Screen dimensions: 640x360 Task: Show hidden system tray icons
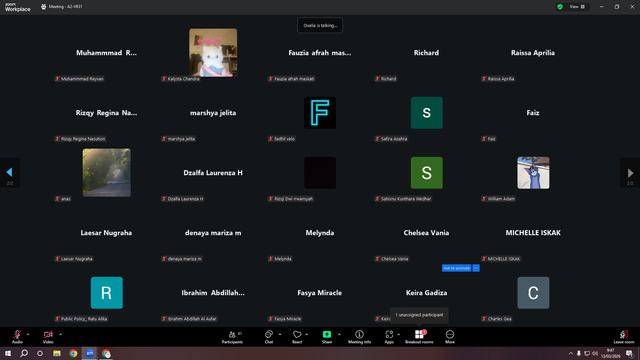(571, 353)
